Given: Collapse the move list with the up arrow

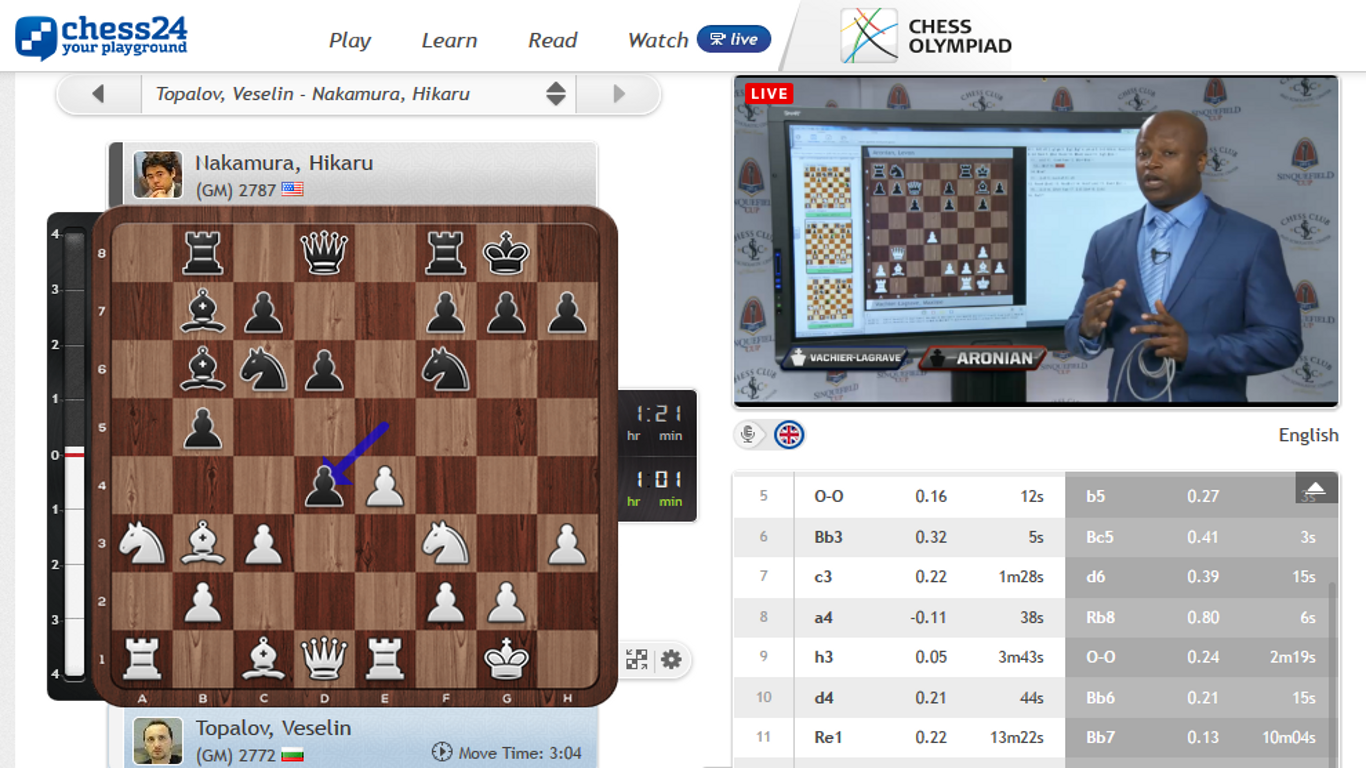Looking at the screenshot, I should (x=1316, y=488).
